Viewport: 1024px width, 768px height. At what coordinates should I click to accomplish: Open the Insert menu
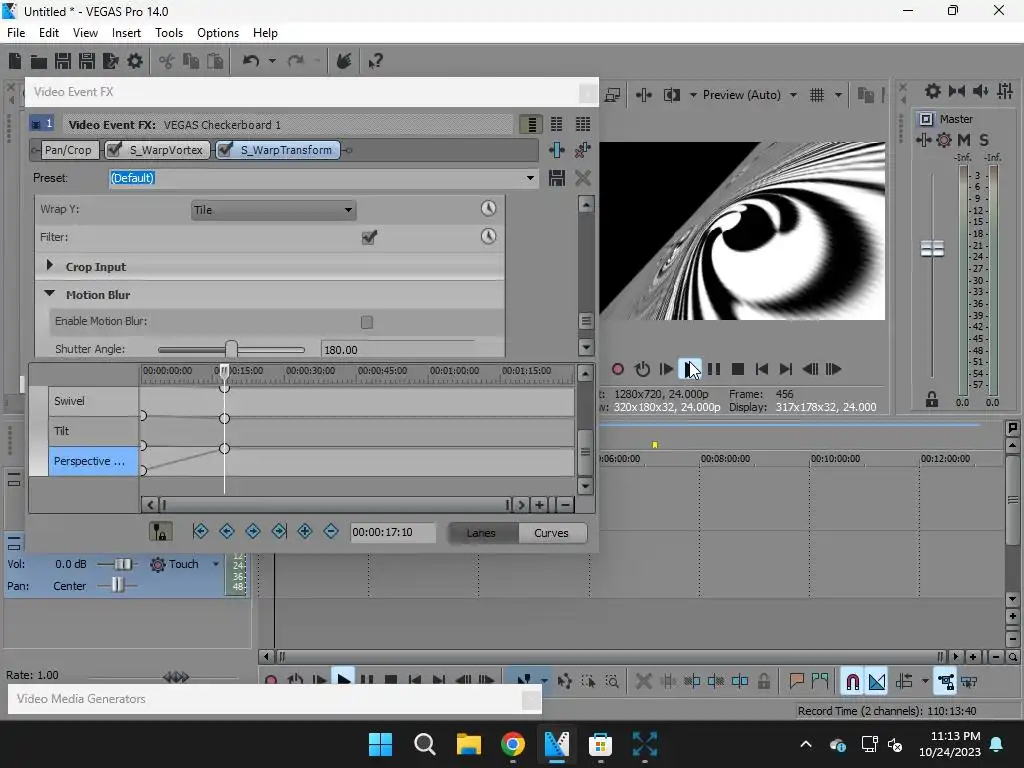[126, 33]
